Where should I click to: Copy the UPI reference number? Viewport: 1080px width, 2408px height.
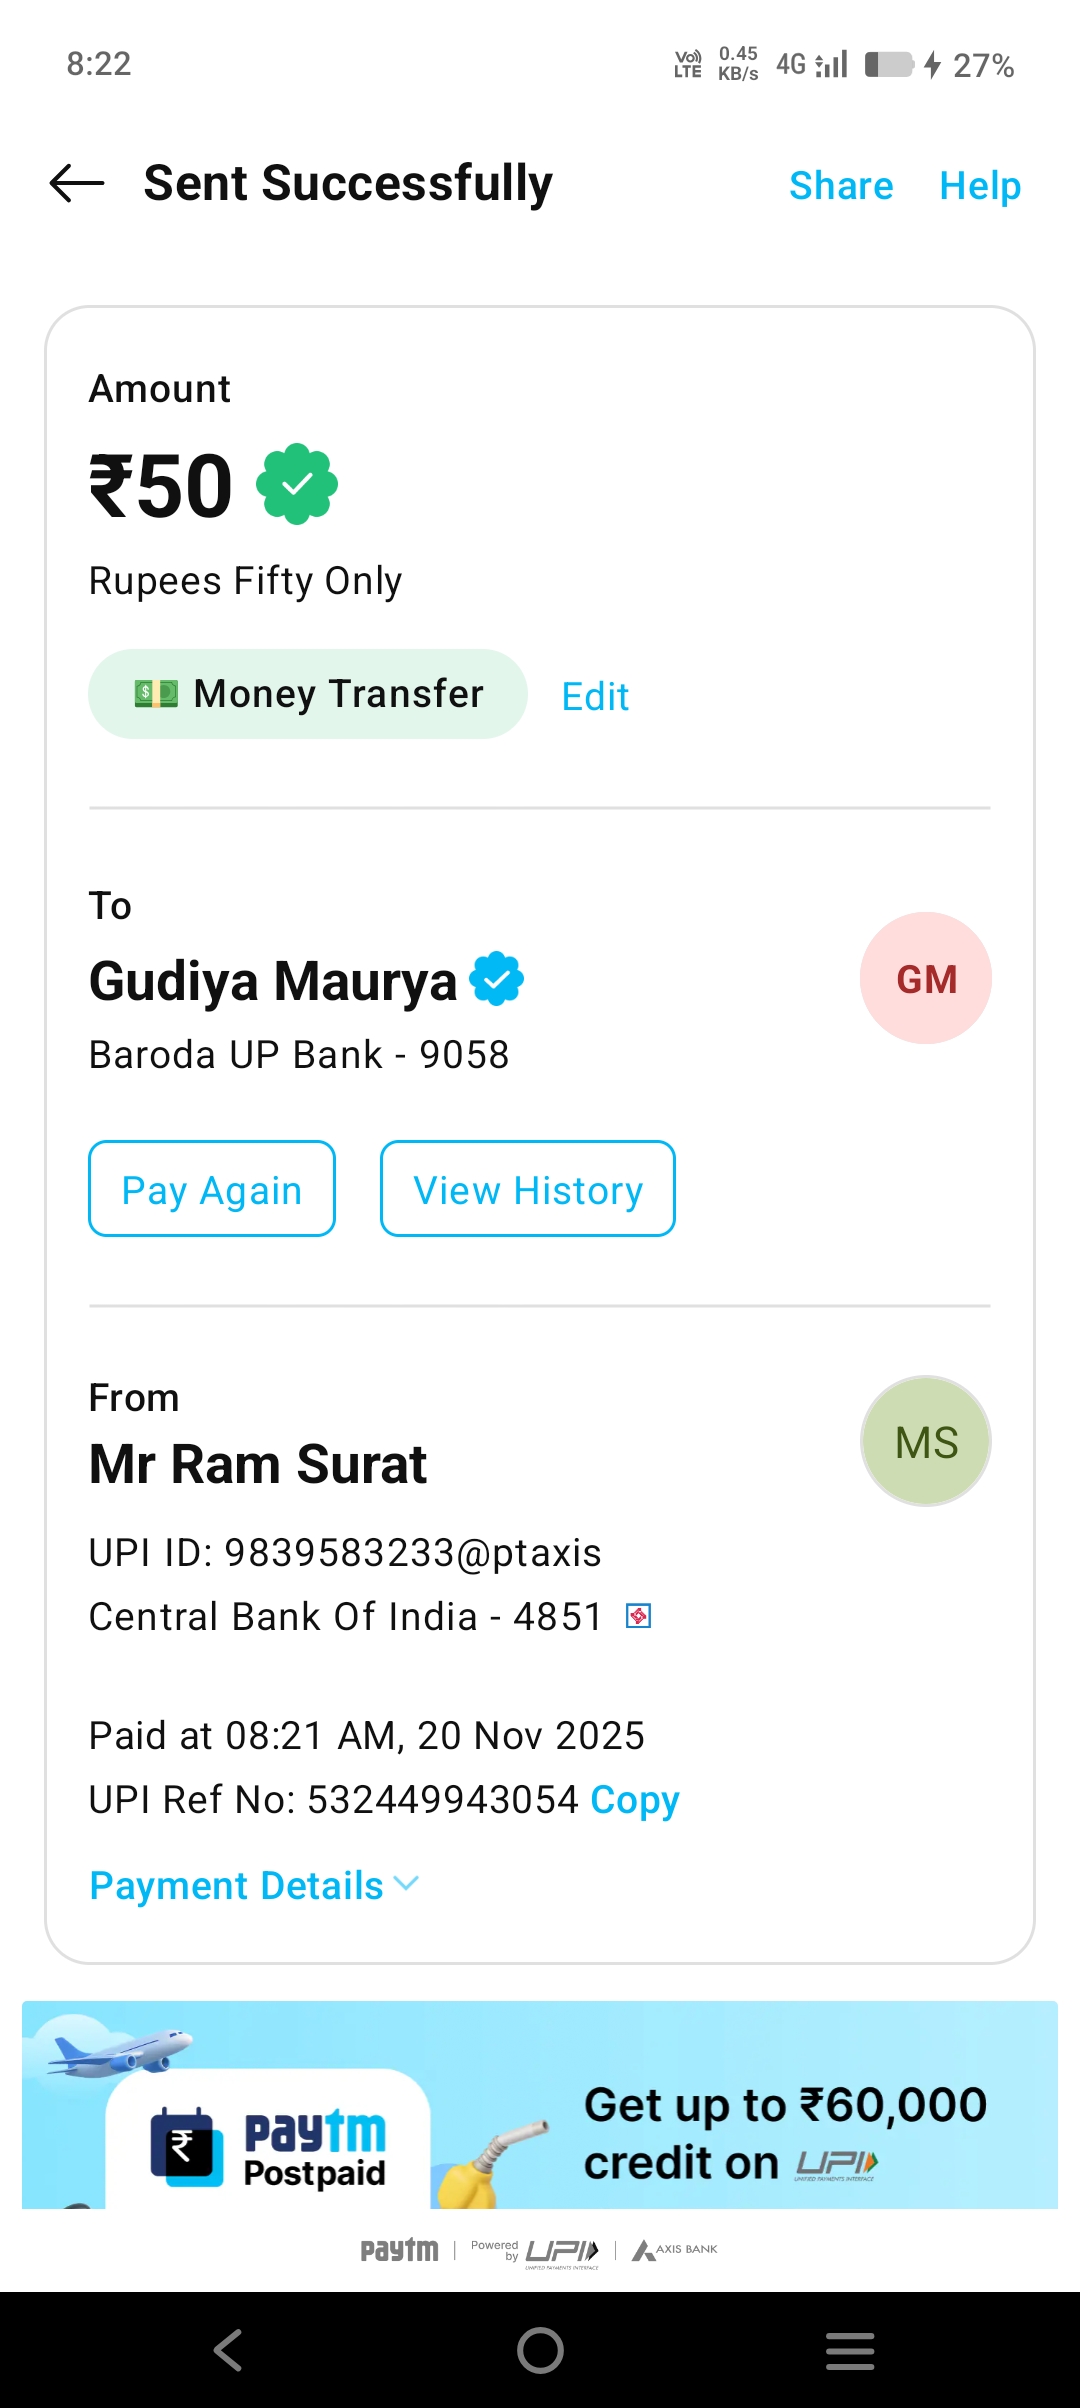tap(635, 1800)
